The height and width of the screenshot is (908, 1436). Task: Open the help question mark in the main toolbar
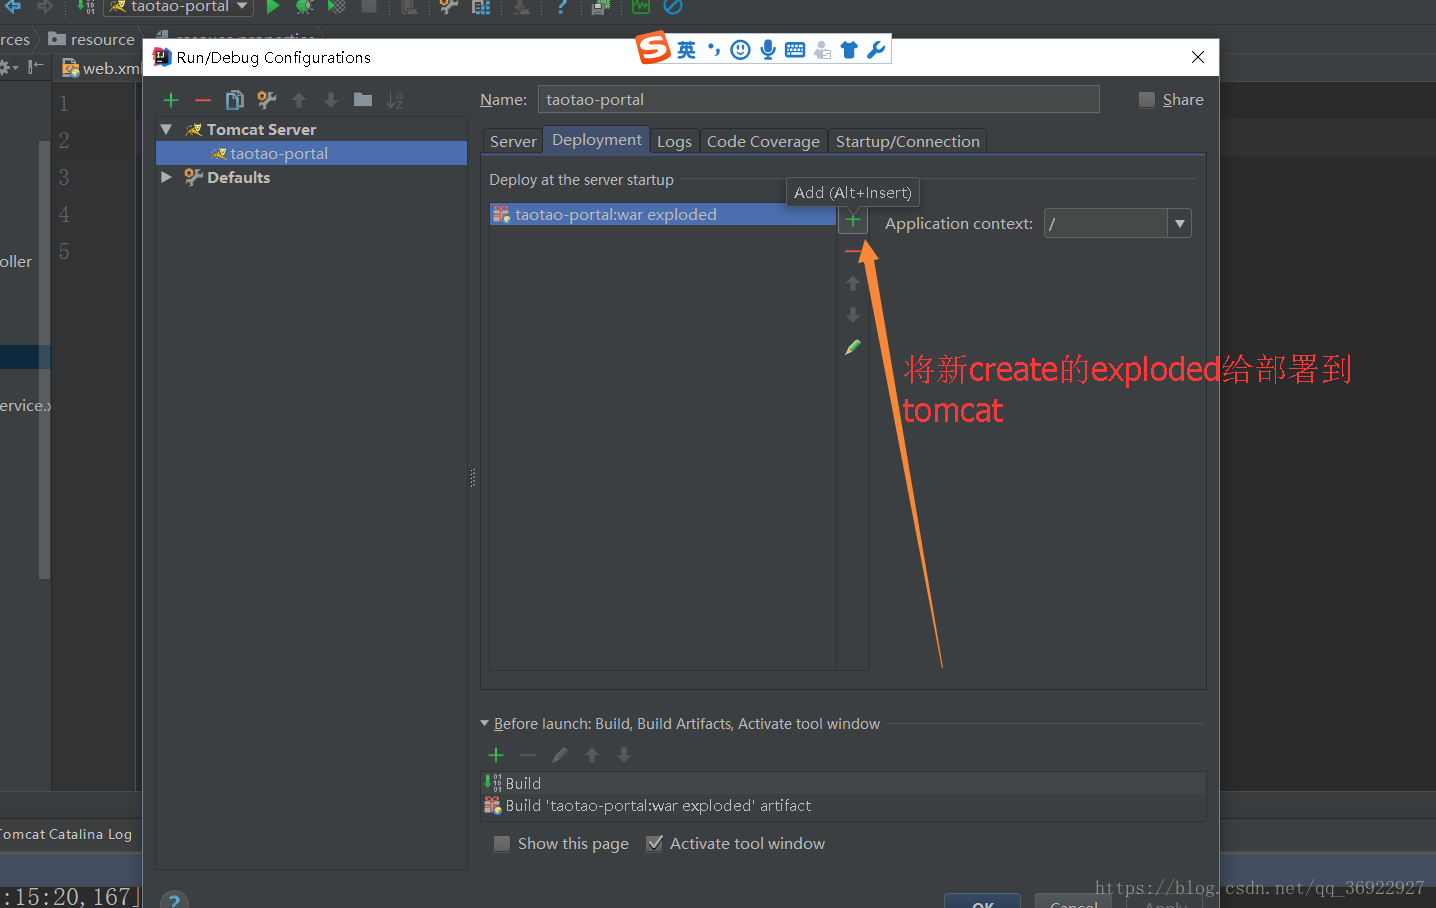tap(562, 6)
